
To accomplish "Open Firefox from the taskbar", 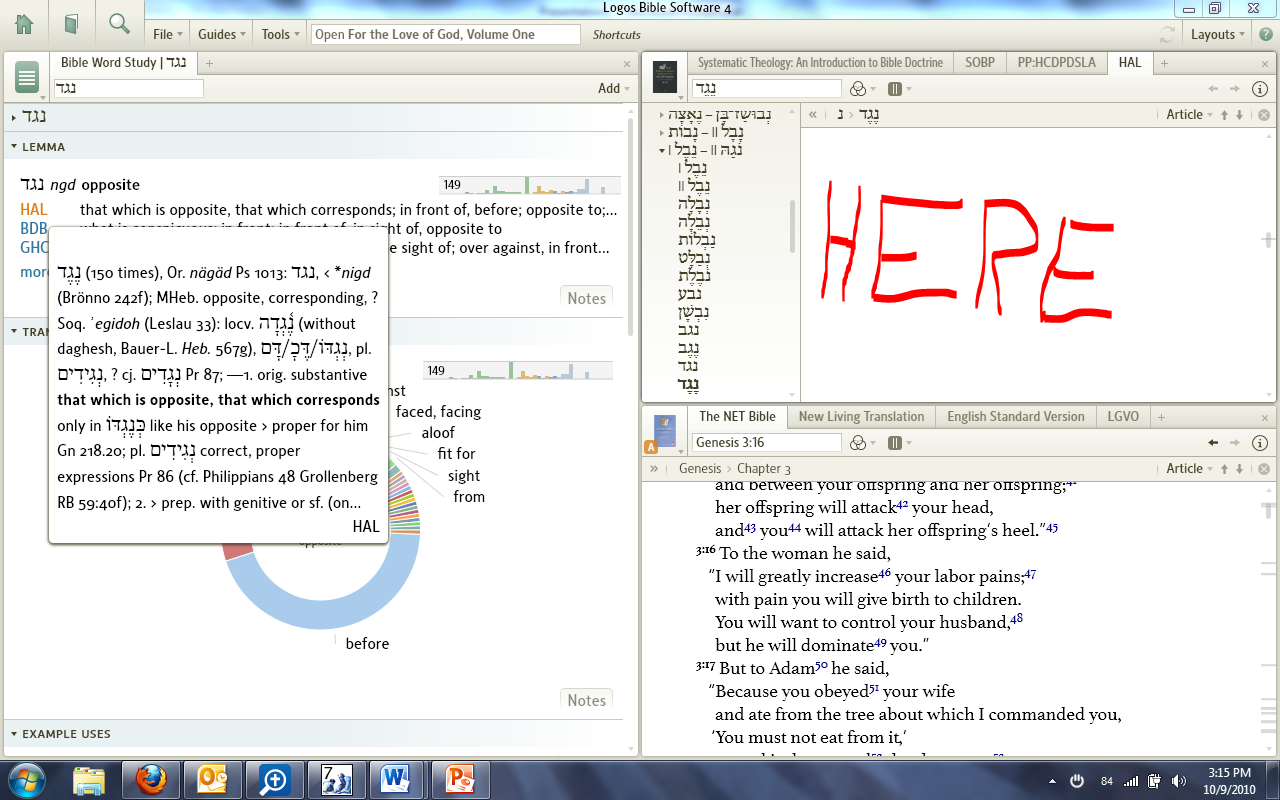I will [150, 779].
